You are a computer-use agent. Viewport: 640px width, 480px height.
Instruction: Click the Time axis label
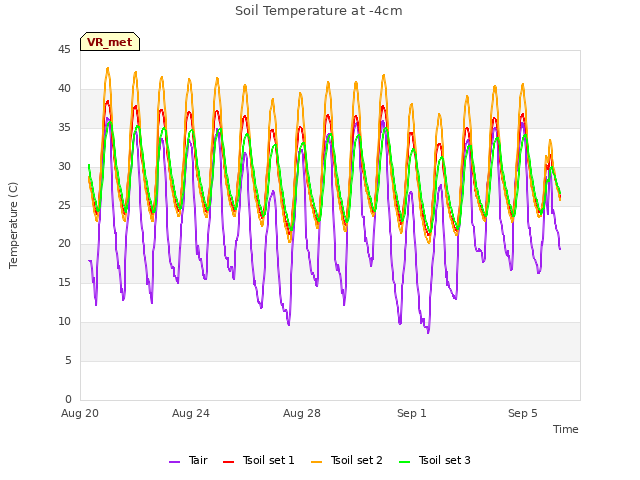[566, 429]
